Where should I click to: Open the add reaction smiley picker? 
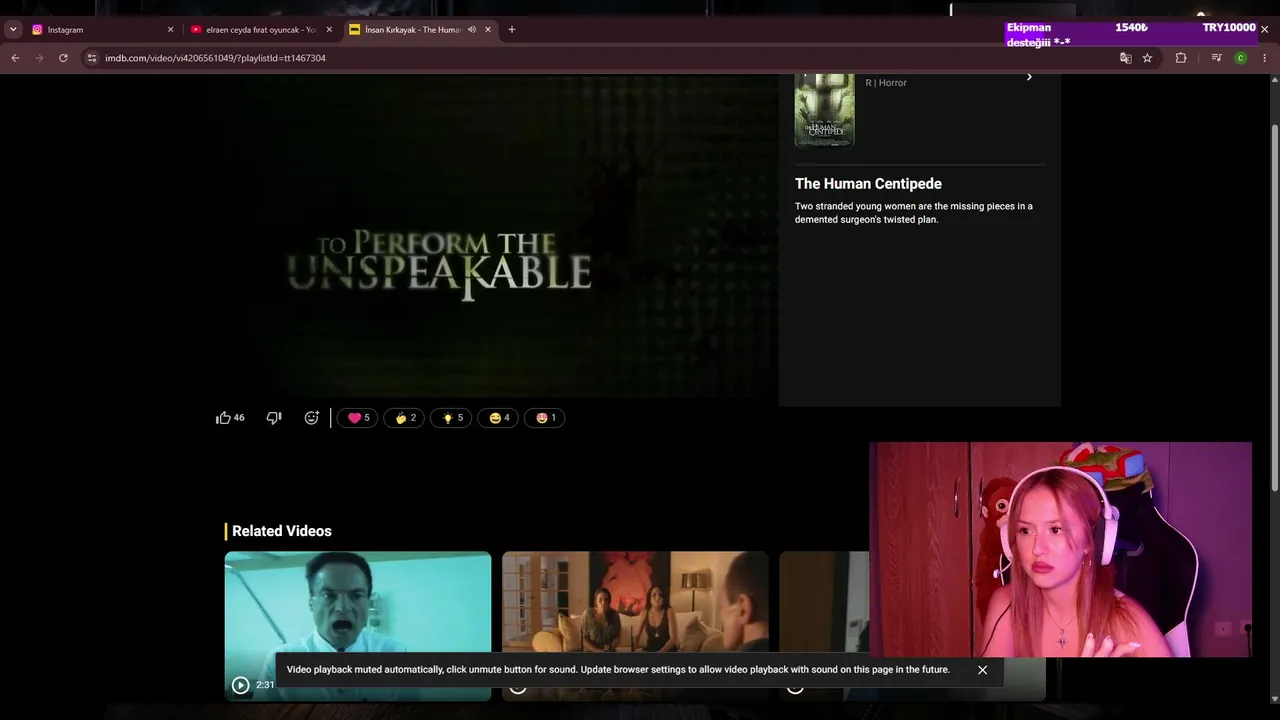click(311, 418)
